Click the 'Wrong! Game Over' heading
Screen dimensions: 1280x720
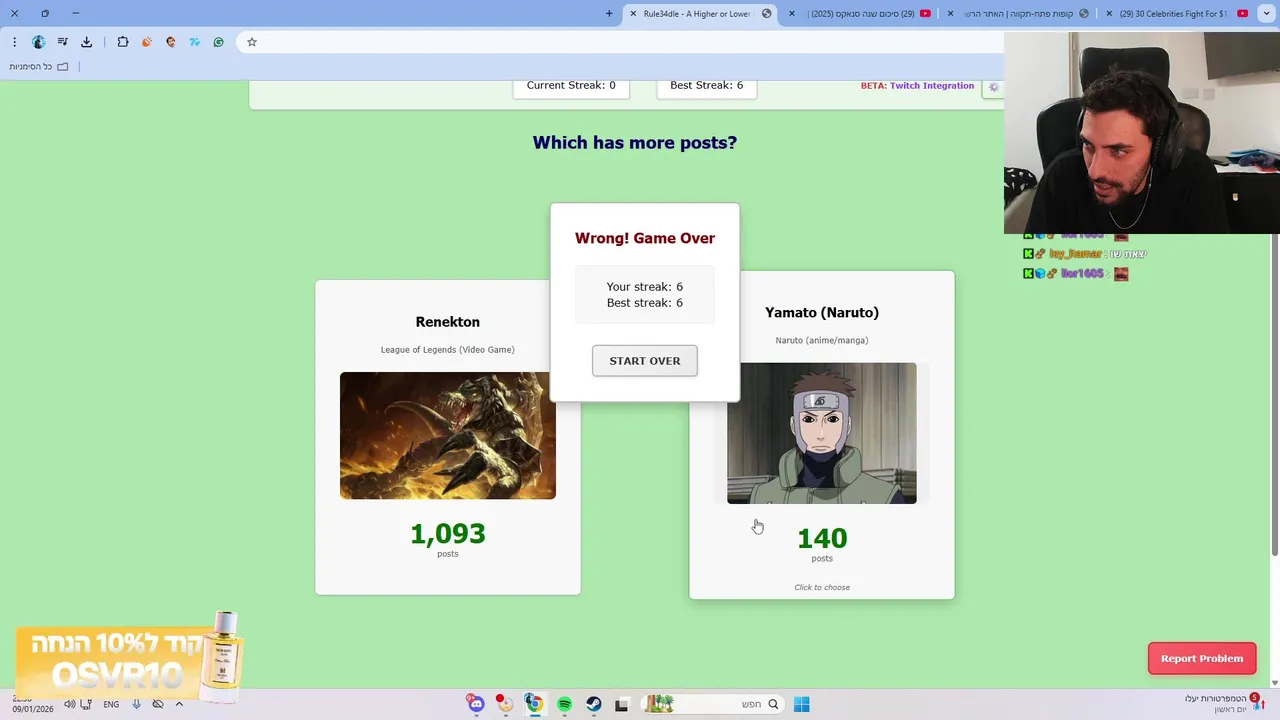pos(644,238)
